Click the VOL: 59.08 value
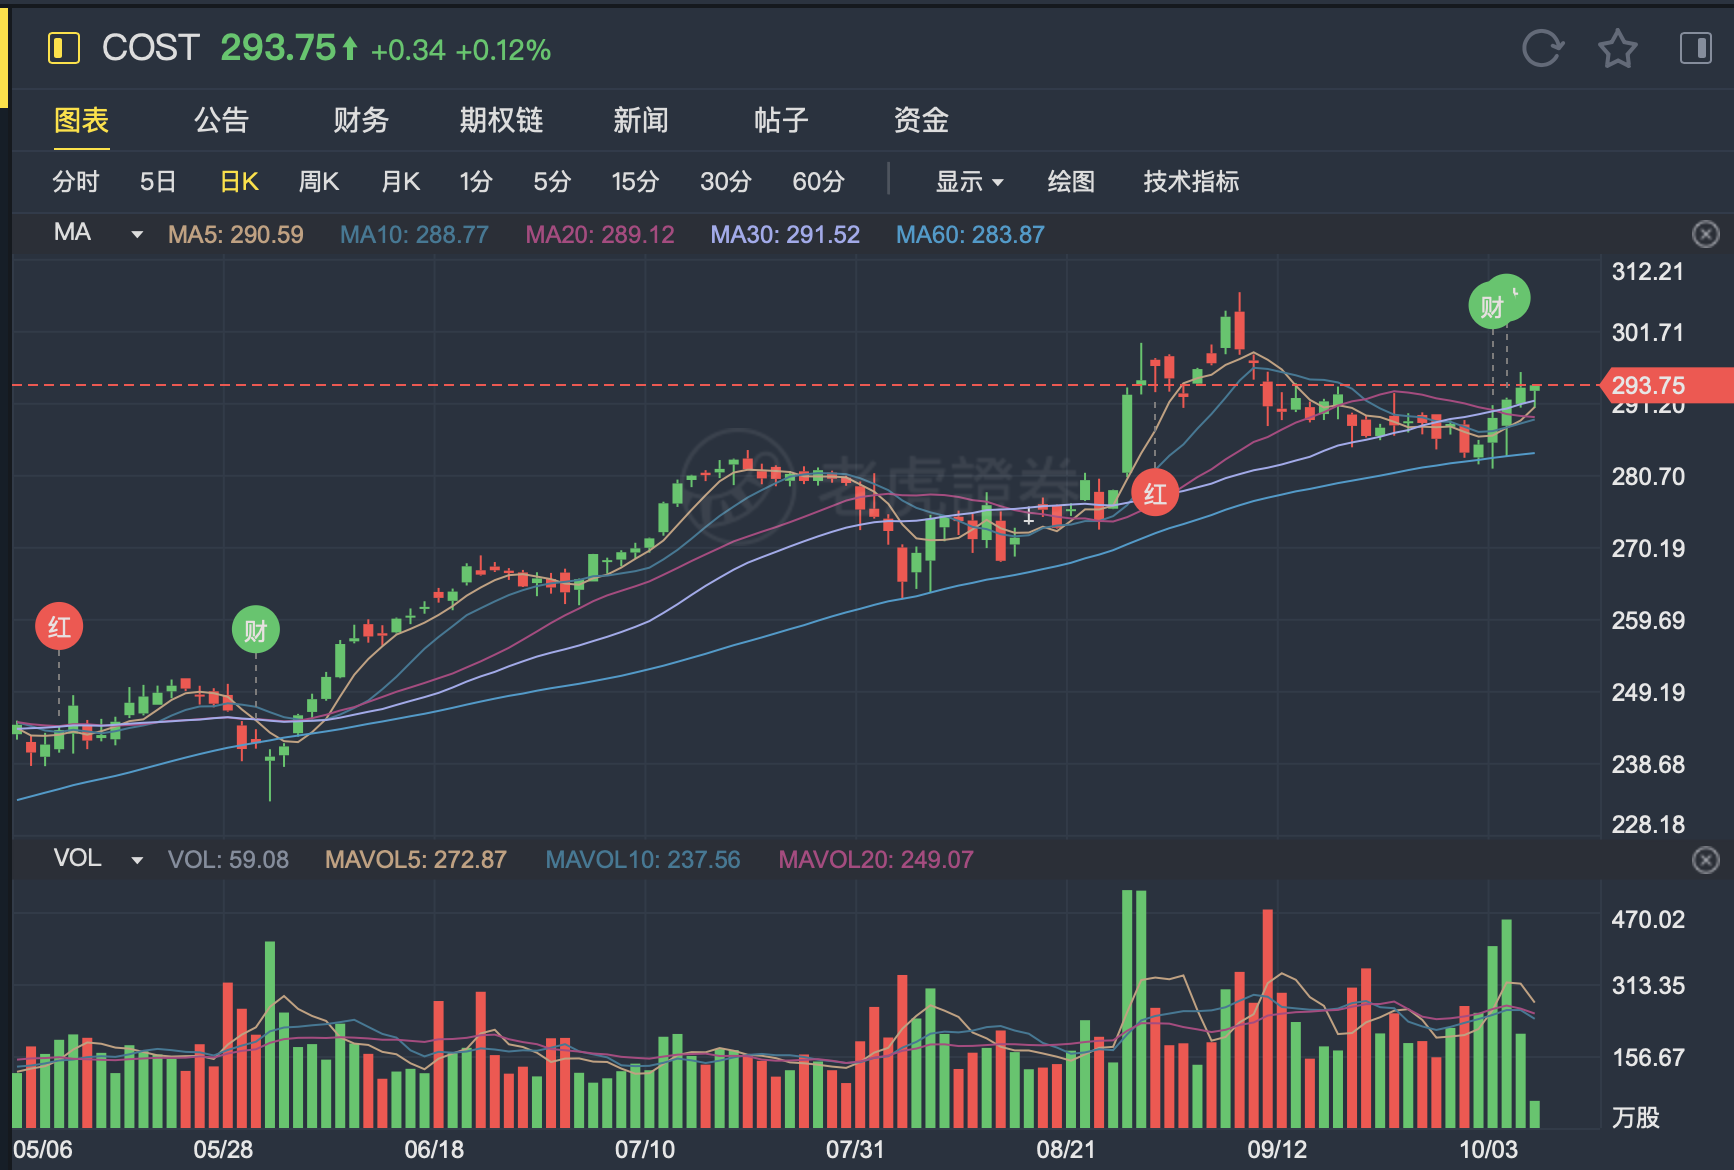Viewport: 1734px width, 1170px height. pyautogui.click(x=228, y=860)
